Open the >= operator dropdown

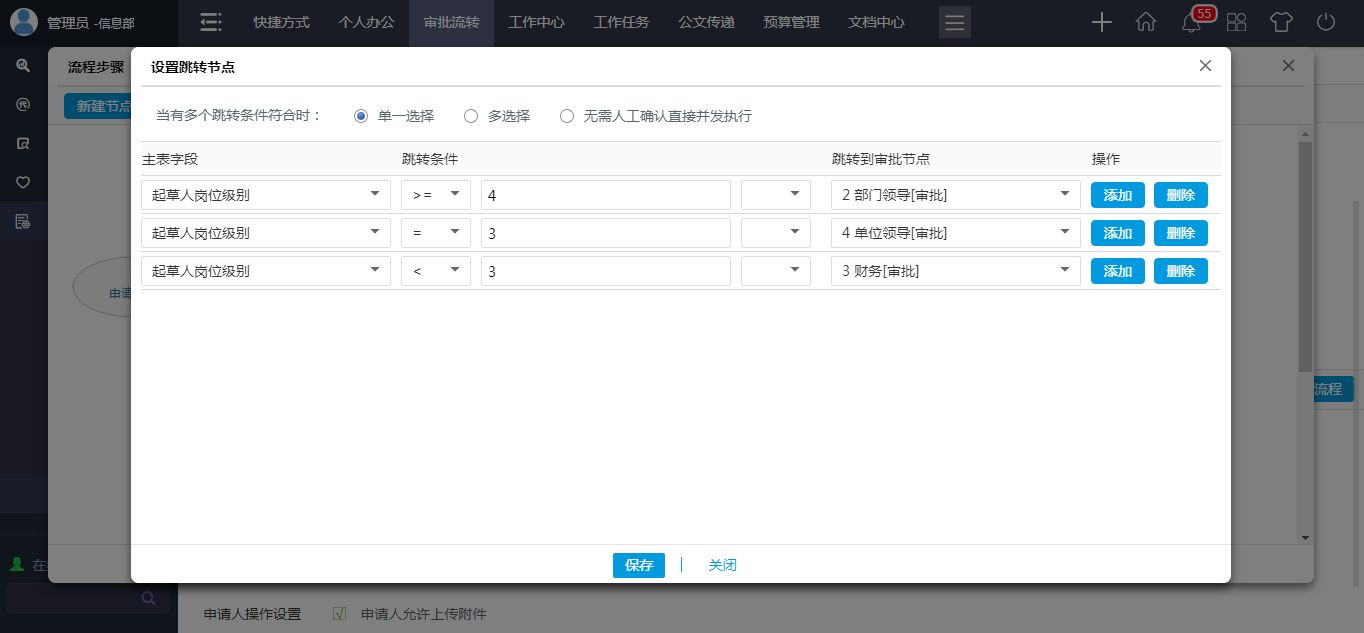(435, 195)
